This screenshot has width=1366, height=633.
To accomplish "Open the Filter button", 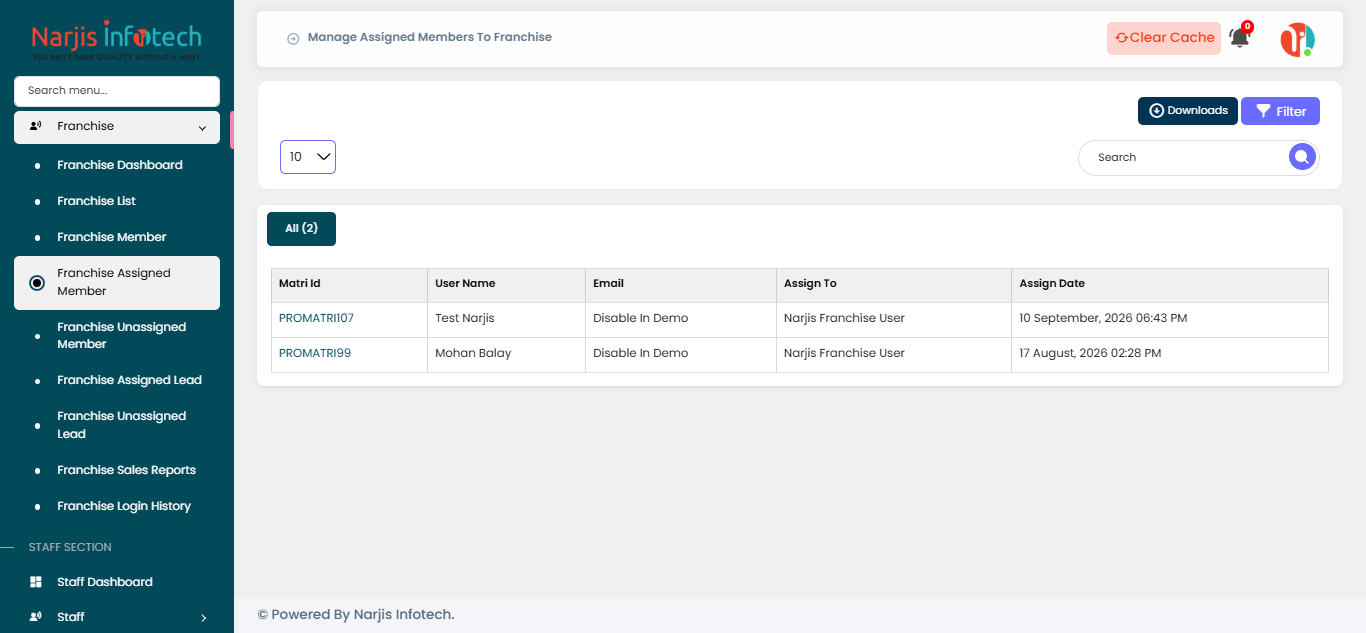I will point(1280,111).
